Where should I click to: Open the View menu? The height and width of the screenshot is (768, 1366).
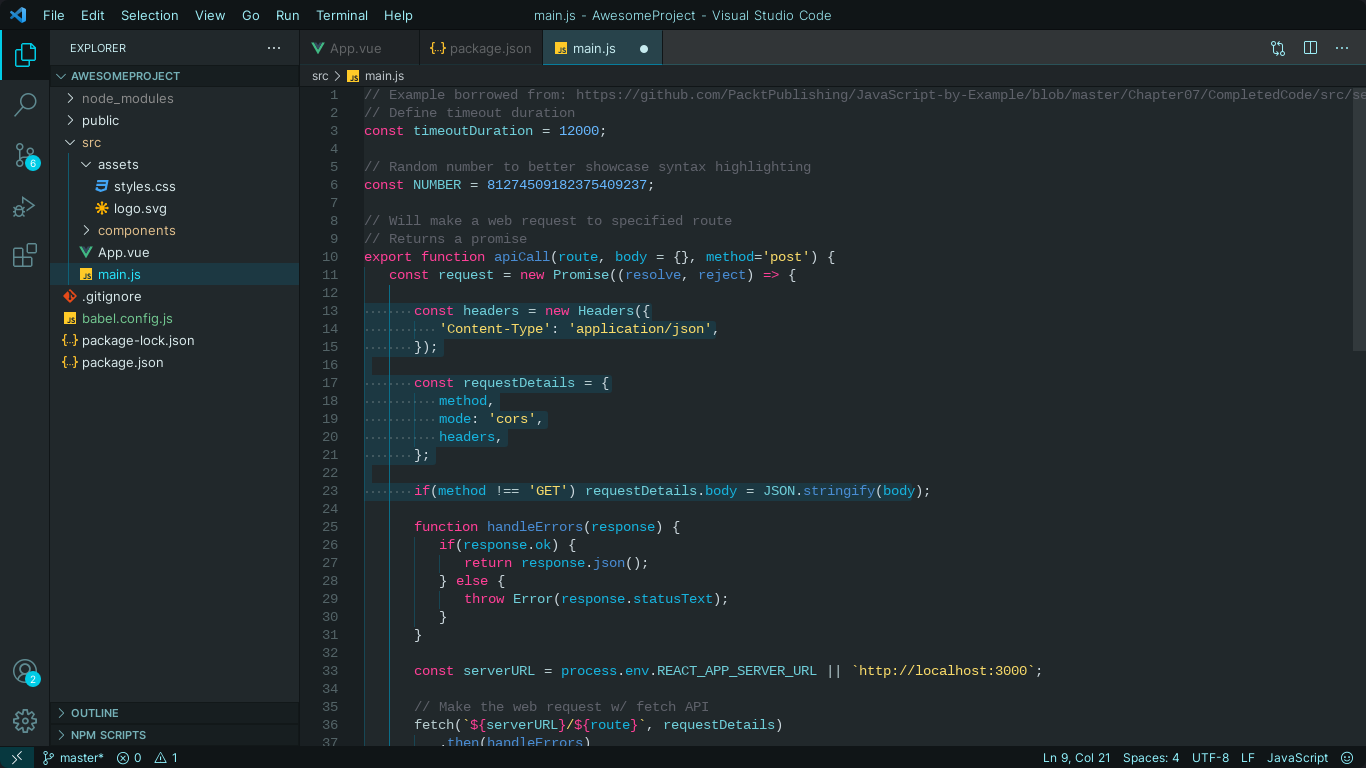click(210, 15)
